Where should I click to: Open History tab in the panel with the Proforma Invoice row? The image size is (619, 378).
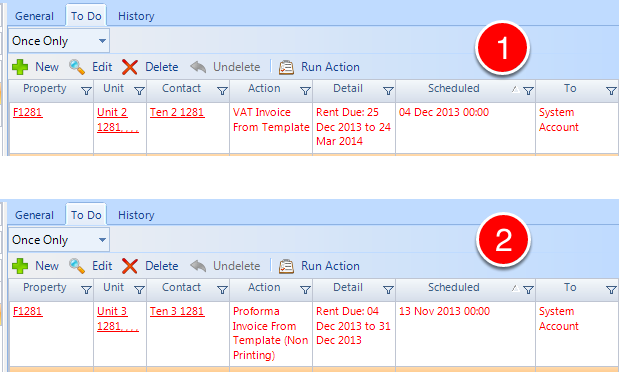(x=136, y=215)
